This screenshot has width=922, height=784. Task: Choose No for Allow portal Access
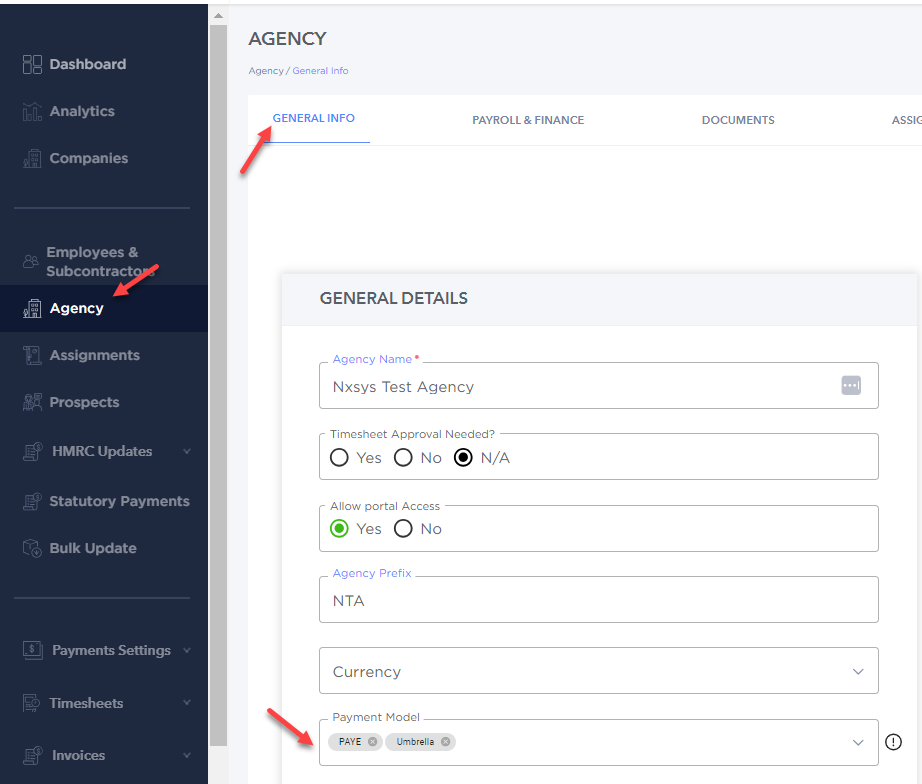coord(403,529)
